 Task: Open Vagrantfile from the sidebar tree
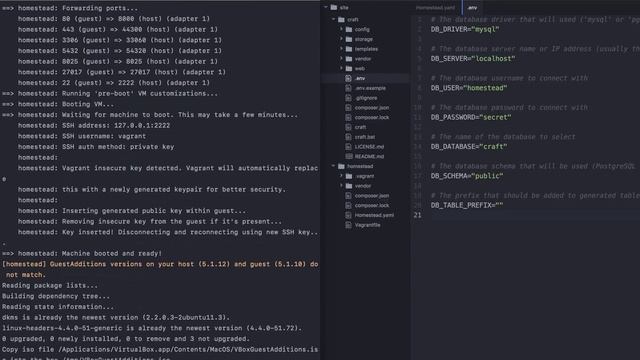click(x=367, y=225)
